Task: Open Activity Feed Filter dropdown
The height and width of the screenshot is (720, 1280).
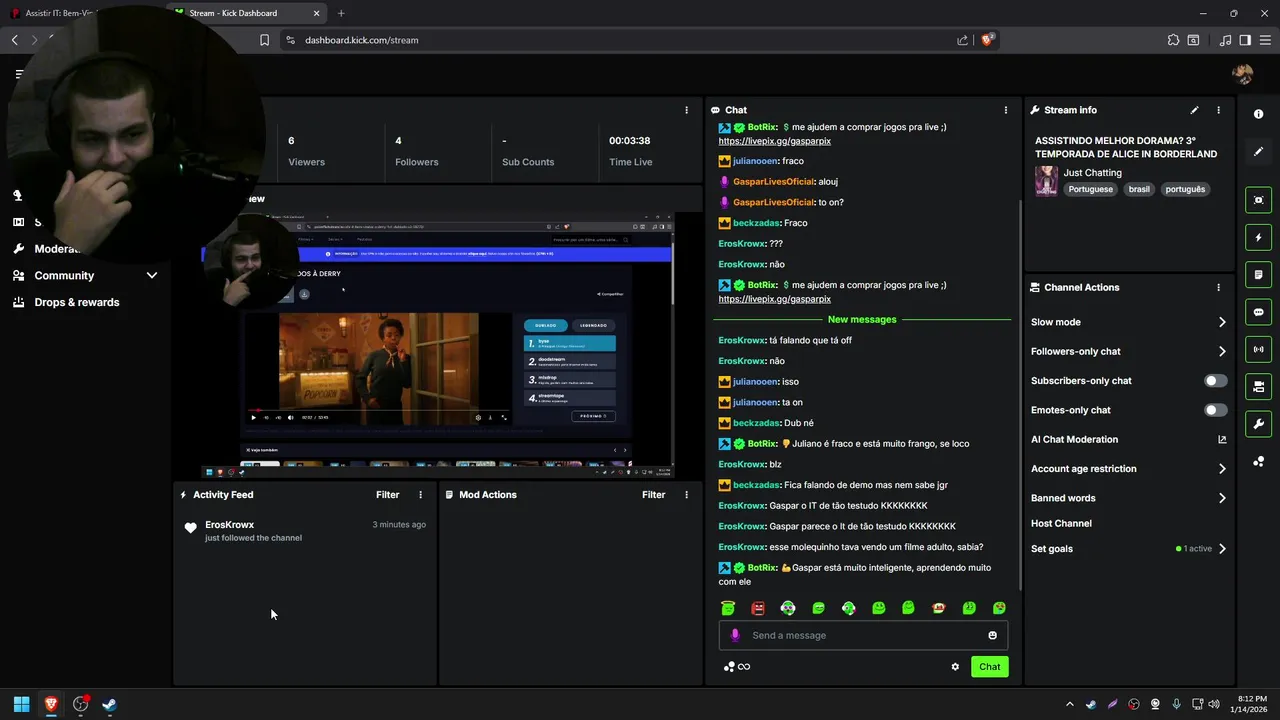Action: [387, 495]
